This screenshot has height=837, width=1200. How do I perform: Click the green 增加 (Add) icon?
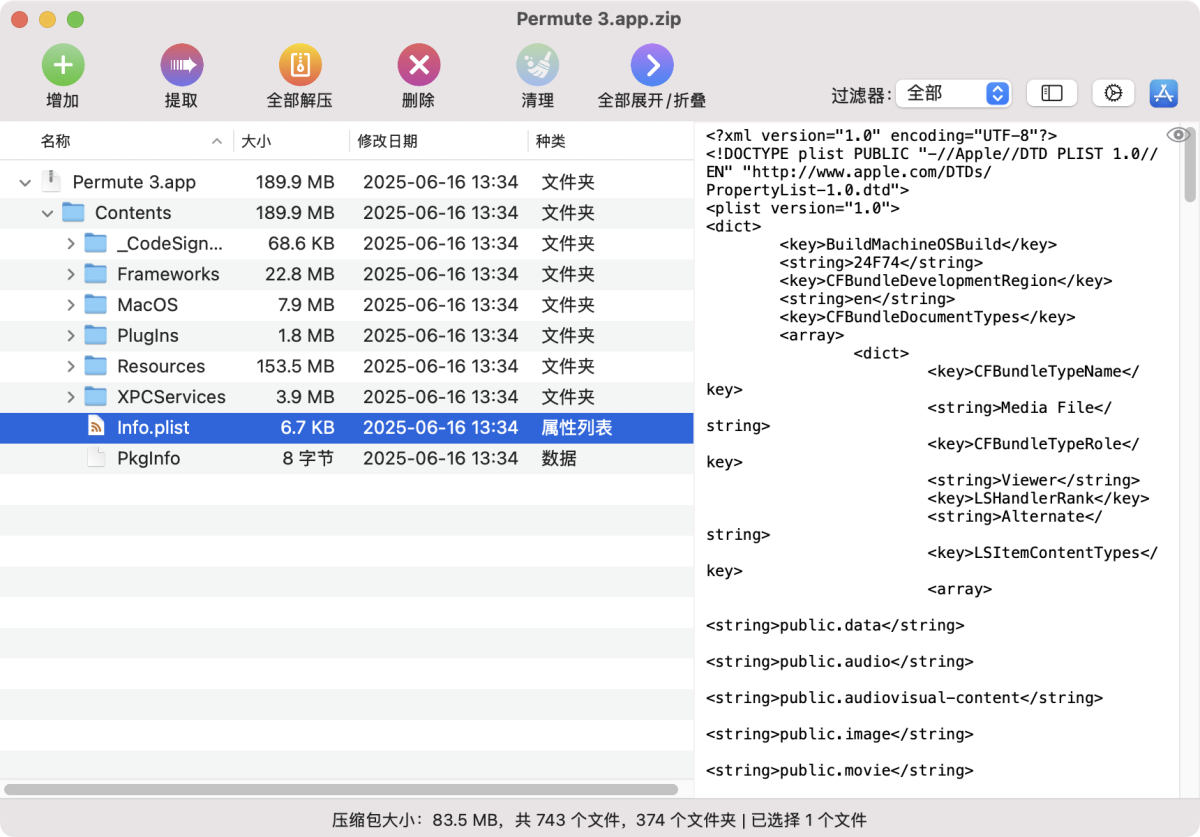tap(63, 65)
